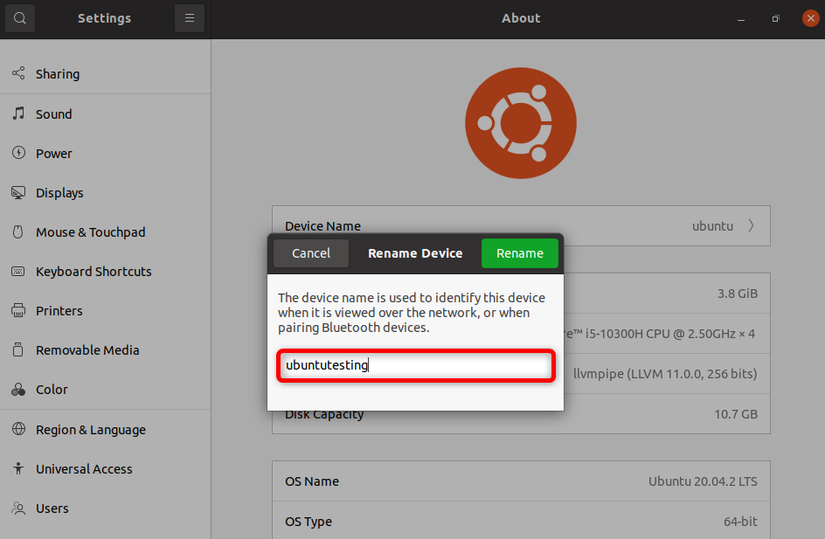Confirm with the green Rename button

click(520, 253)
